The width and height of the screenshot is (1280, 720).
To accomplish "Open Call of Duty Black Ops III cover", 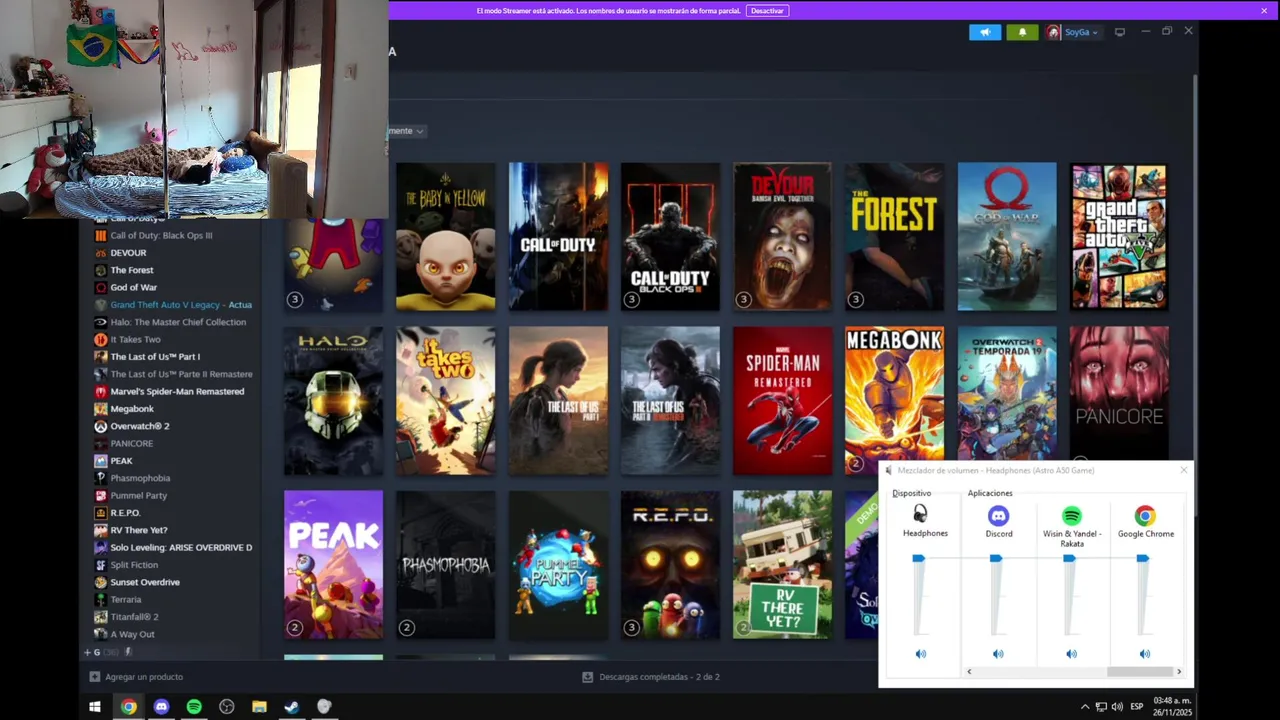I will tap(670, 236).
